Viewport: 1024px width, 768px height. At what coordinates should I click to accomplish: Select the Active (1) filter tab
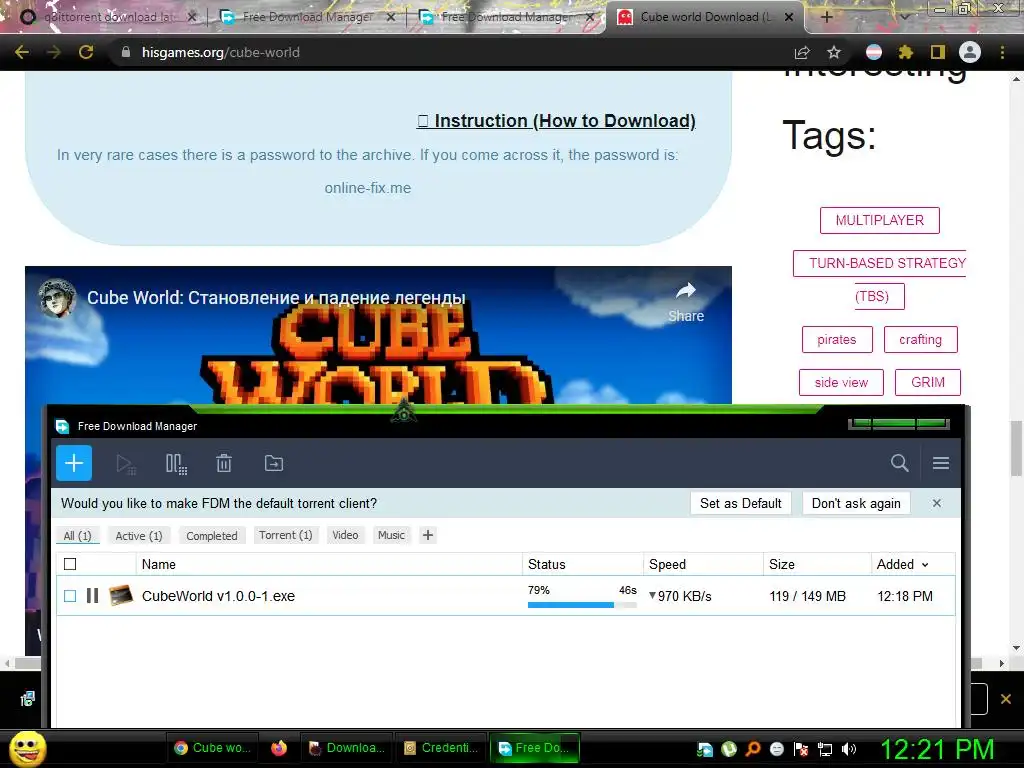pyautogui.click(x=138, y=536)
